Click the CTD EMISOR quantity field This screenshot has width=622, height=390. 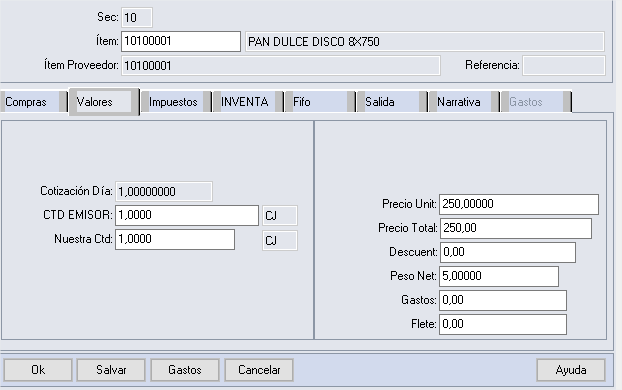[x=187, y=215]
